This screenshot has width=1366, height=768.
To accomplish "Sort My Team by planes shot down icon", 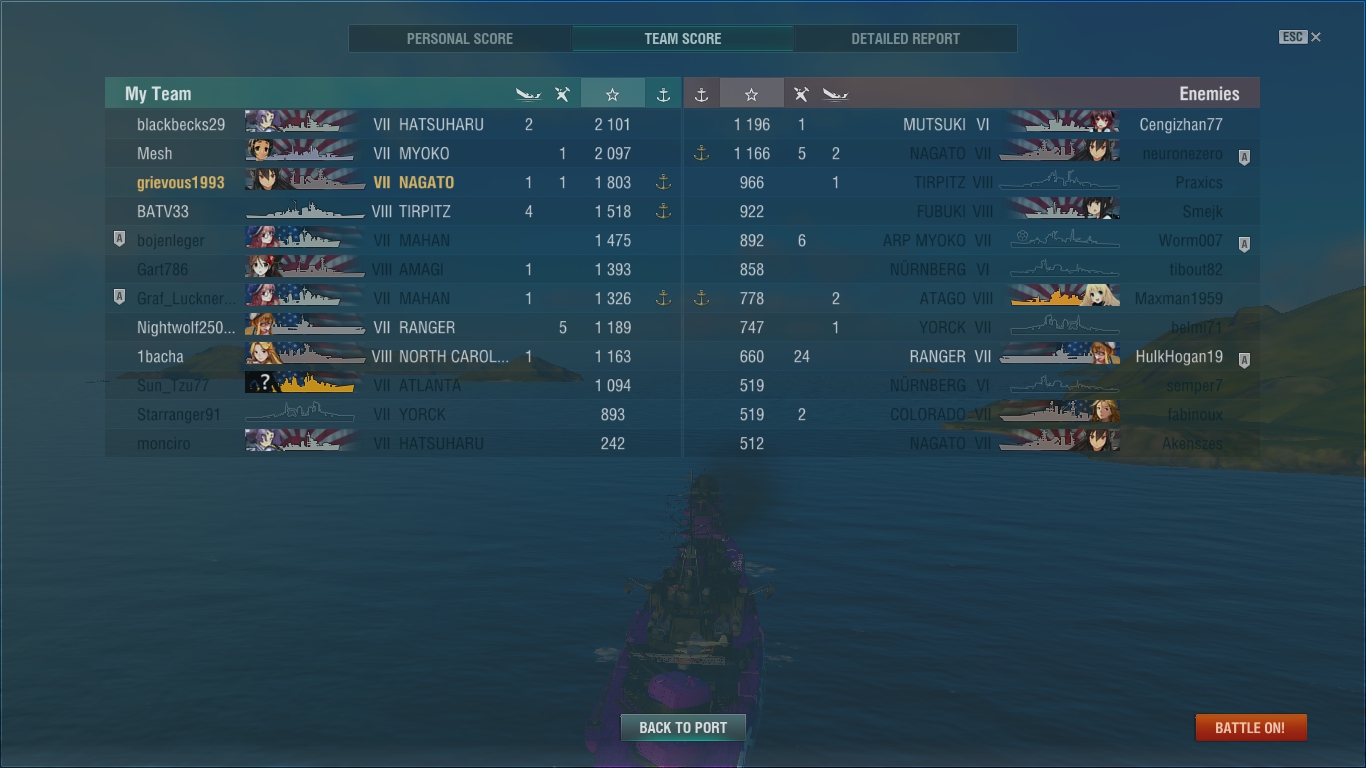I will click(x=562, y=94).
